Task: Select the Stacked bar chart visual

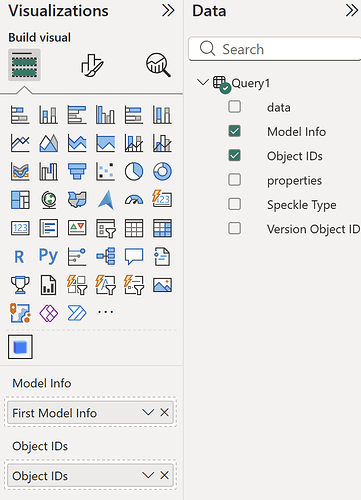Action: tap(20, 115)
